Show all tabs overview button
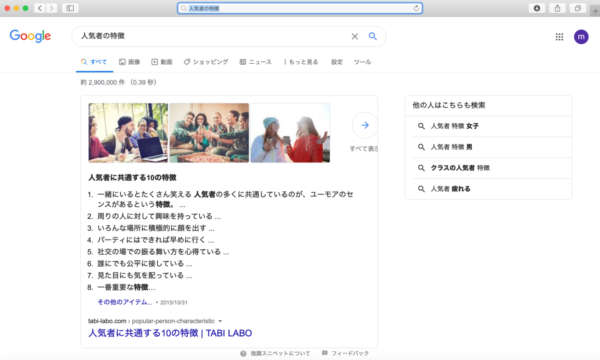The width and height of the screenshot is (600, 360). [x=578, y=8]
